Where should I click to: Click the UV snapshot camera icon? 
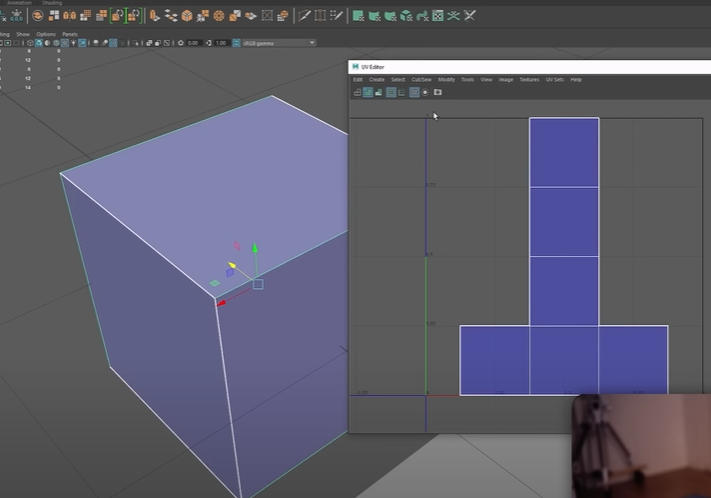(437, 92)
